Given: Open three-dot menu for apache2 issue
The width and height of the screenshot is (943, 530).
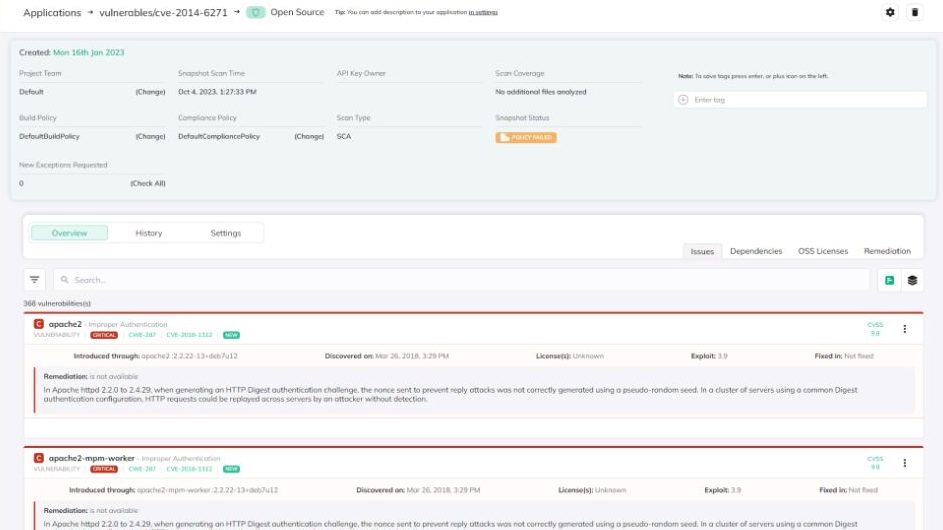Looking at the screenshot, I should click(x=905, y=329).
